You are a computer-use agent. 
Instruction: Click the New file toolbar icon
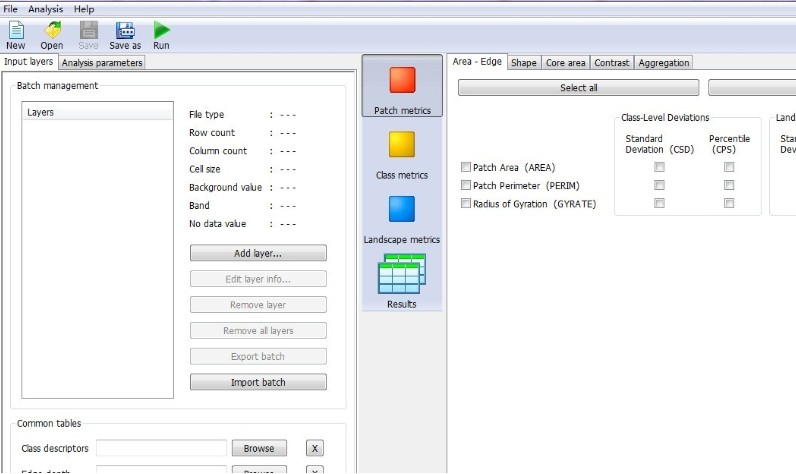point(16,30)
